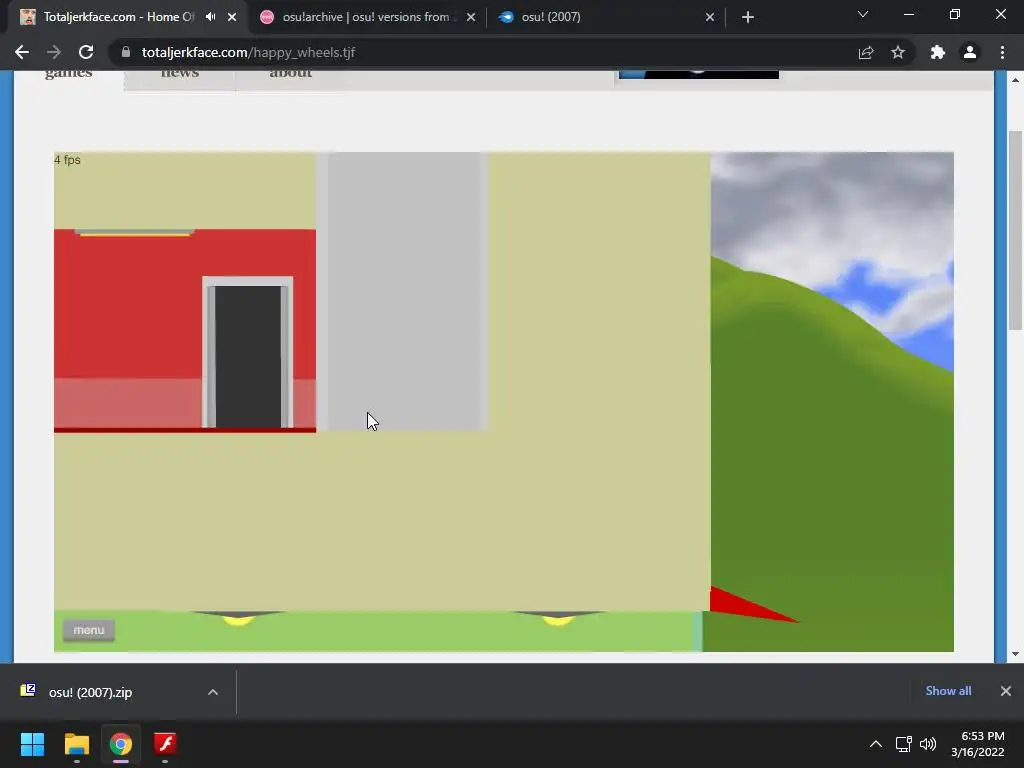Image resolution: width=1024 pixels, height=768 pixels.
Task: Open the about page tab
Action: [291, 74]
